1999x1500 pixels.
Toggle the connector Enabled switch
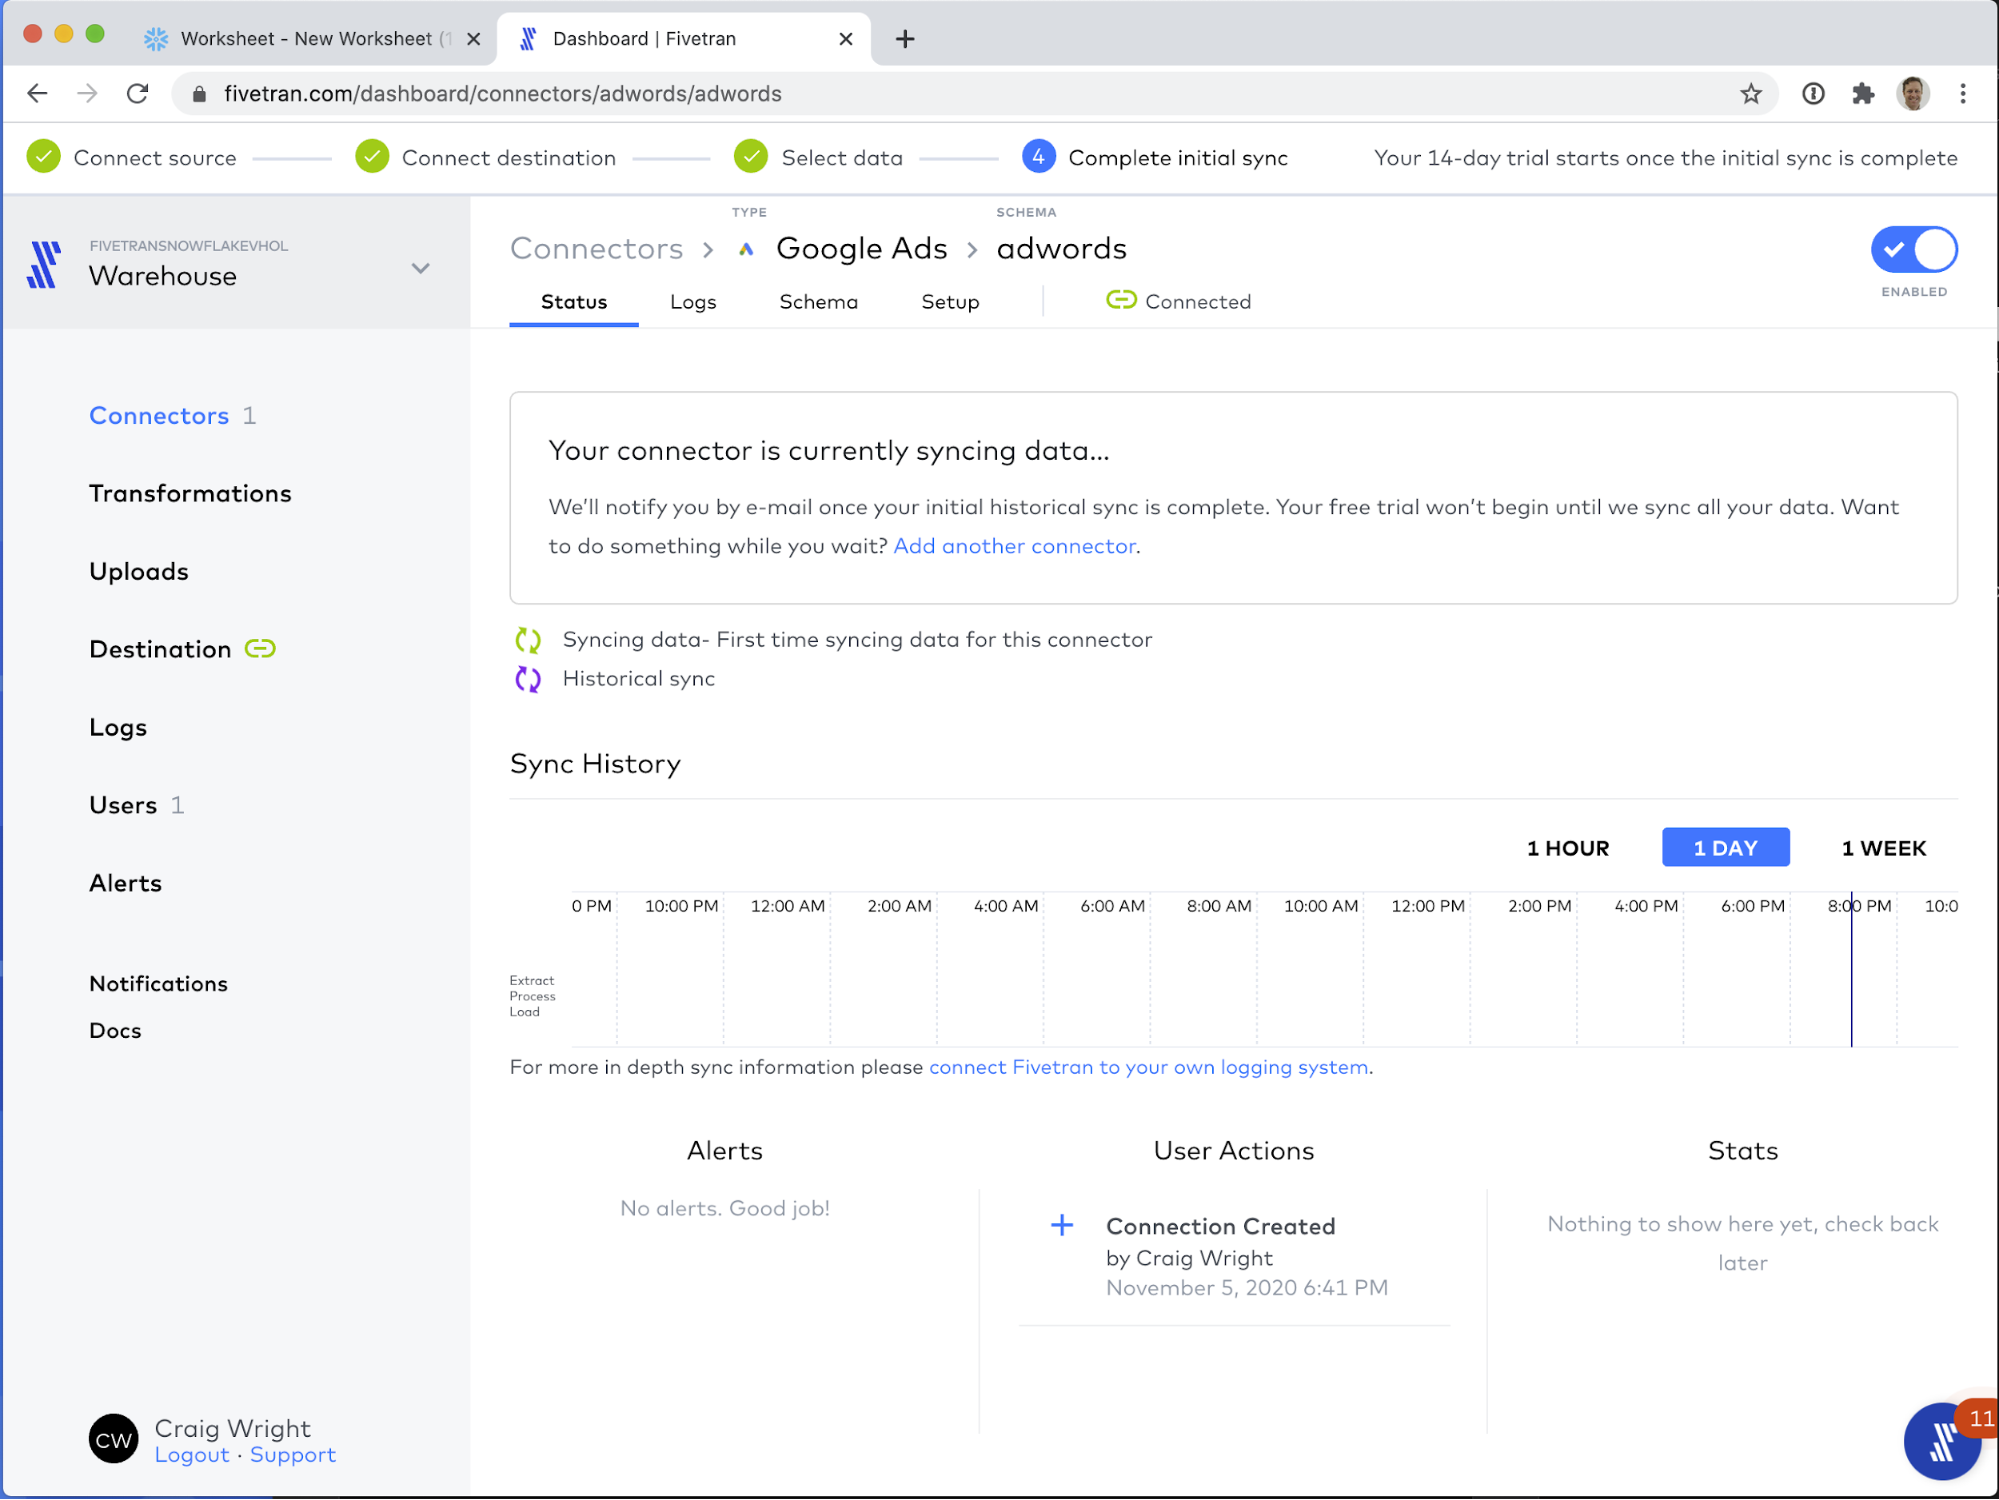point(1913,250)
